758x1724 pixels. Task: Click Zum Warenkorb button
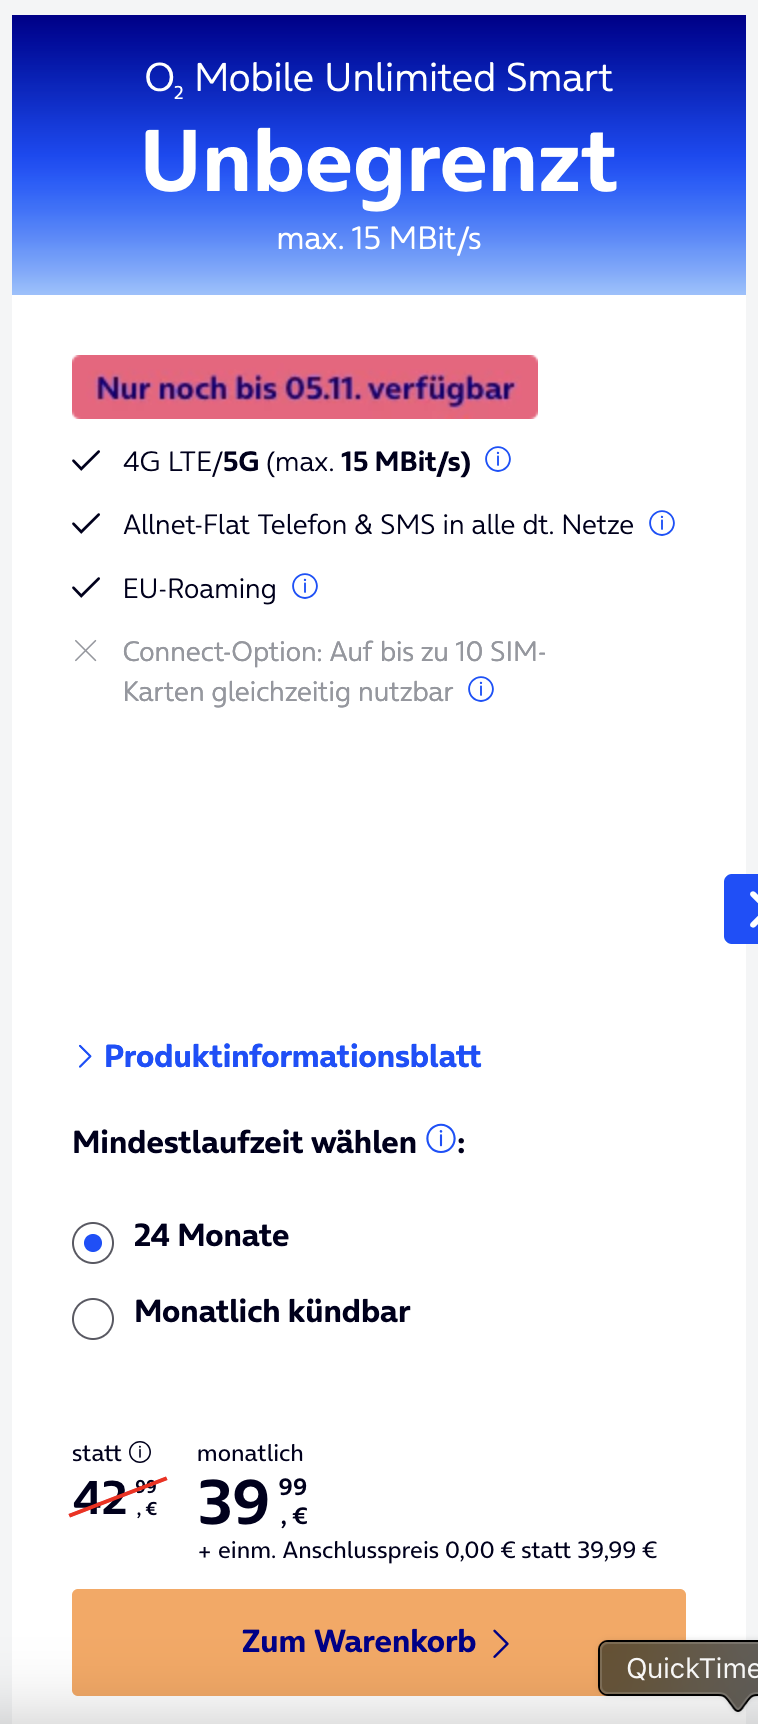click(x=378, y=1641)
